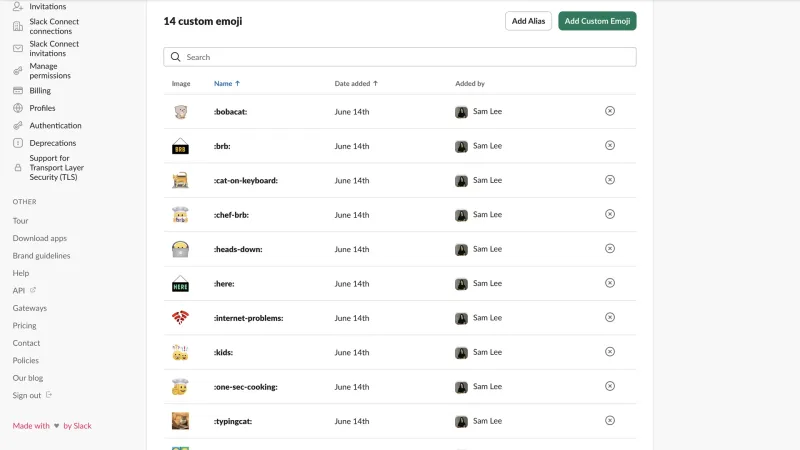Image resolution: width=800 pixels, height=450 pixels.
Task: Open the Tour link
Action: pos(20,220)
